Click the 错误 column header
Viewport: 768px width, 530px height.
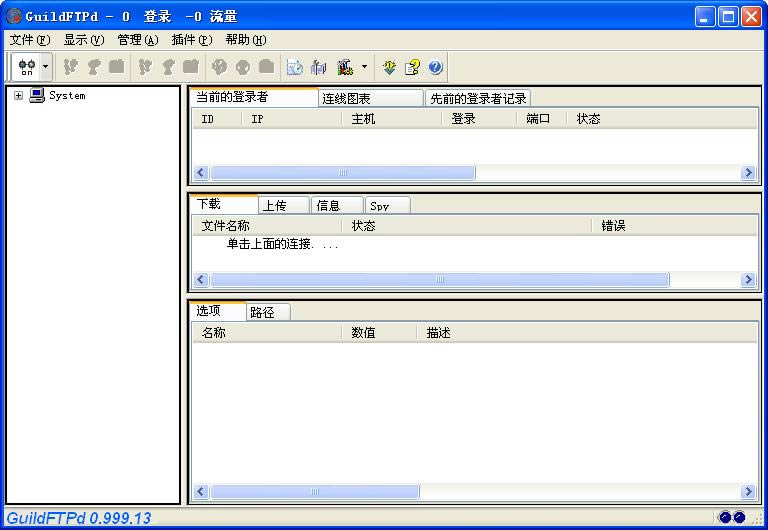[675, 226]
